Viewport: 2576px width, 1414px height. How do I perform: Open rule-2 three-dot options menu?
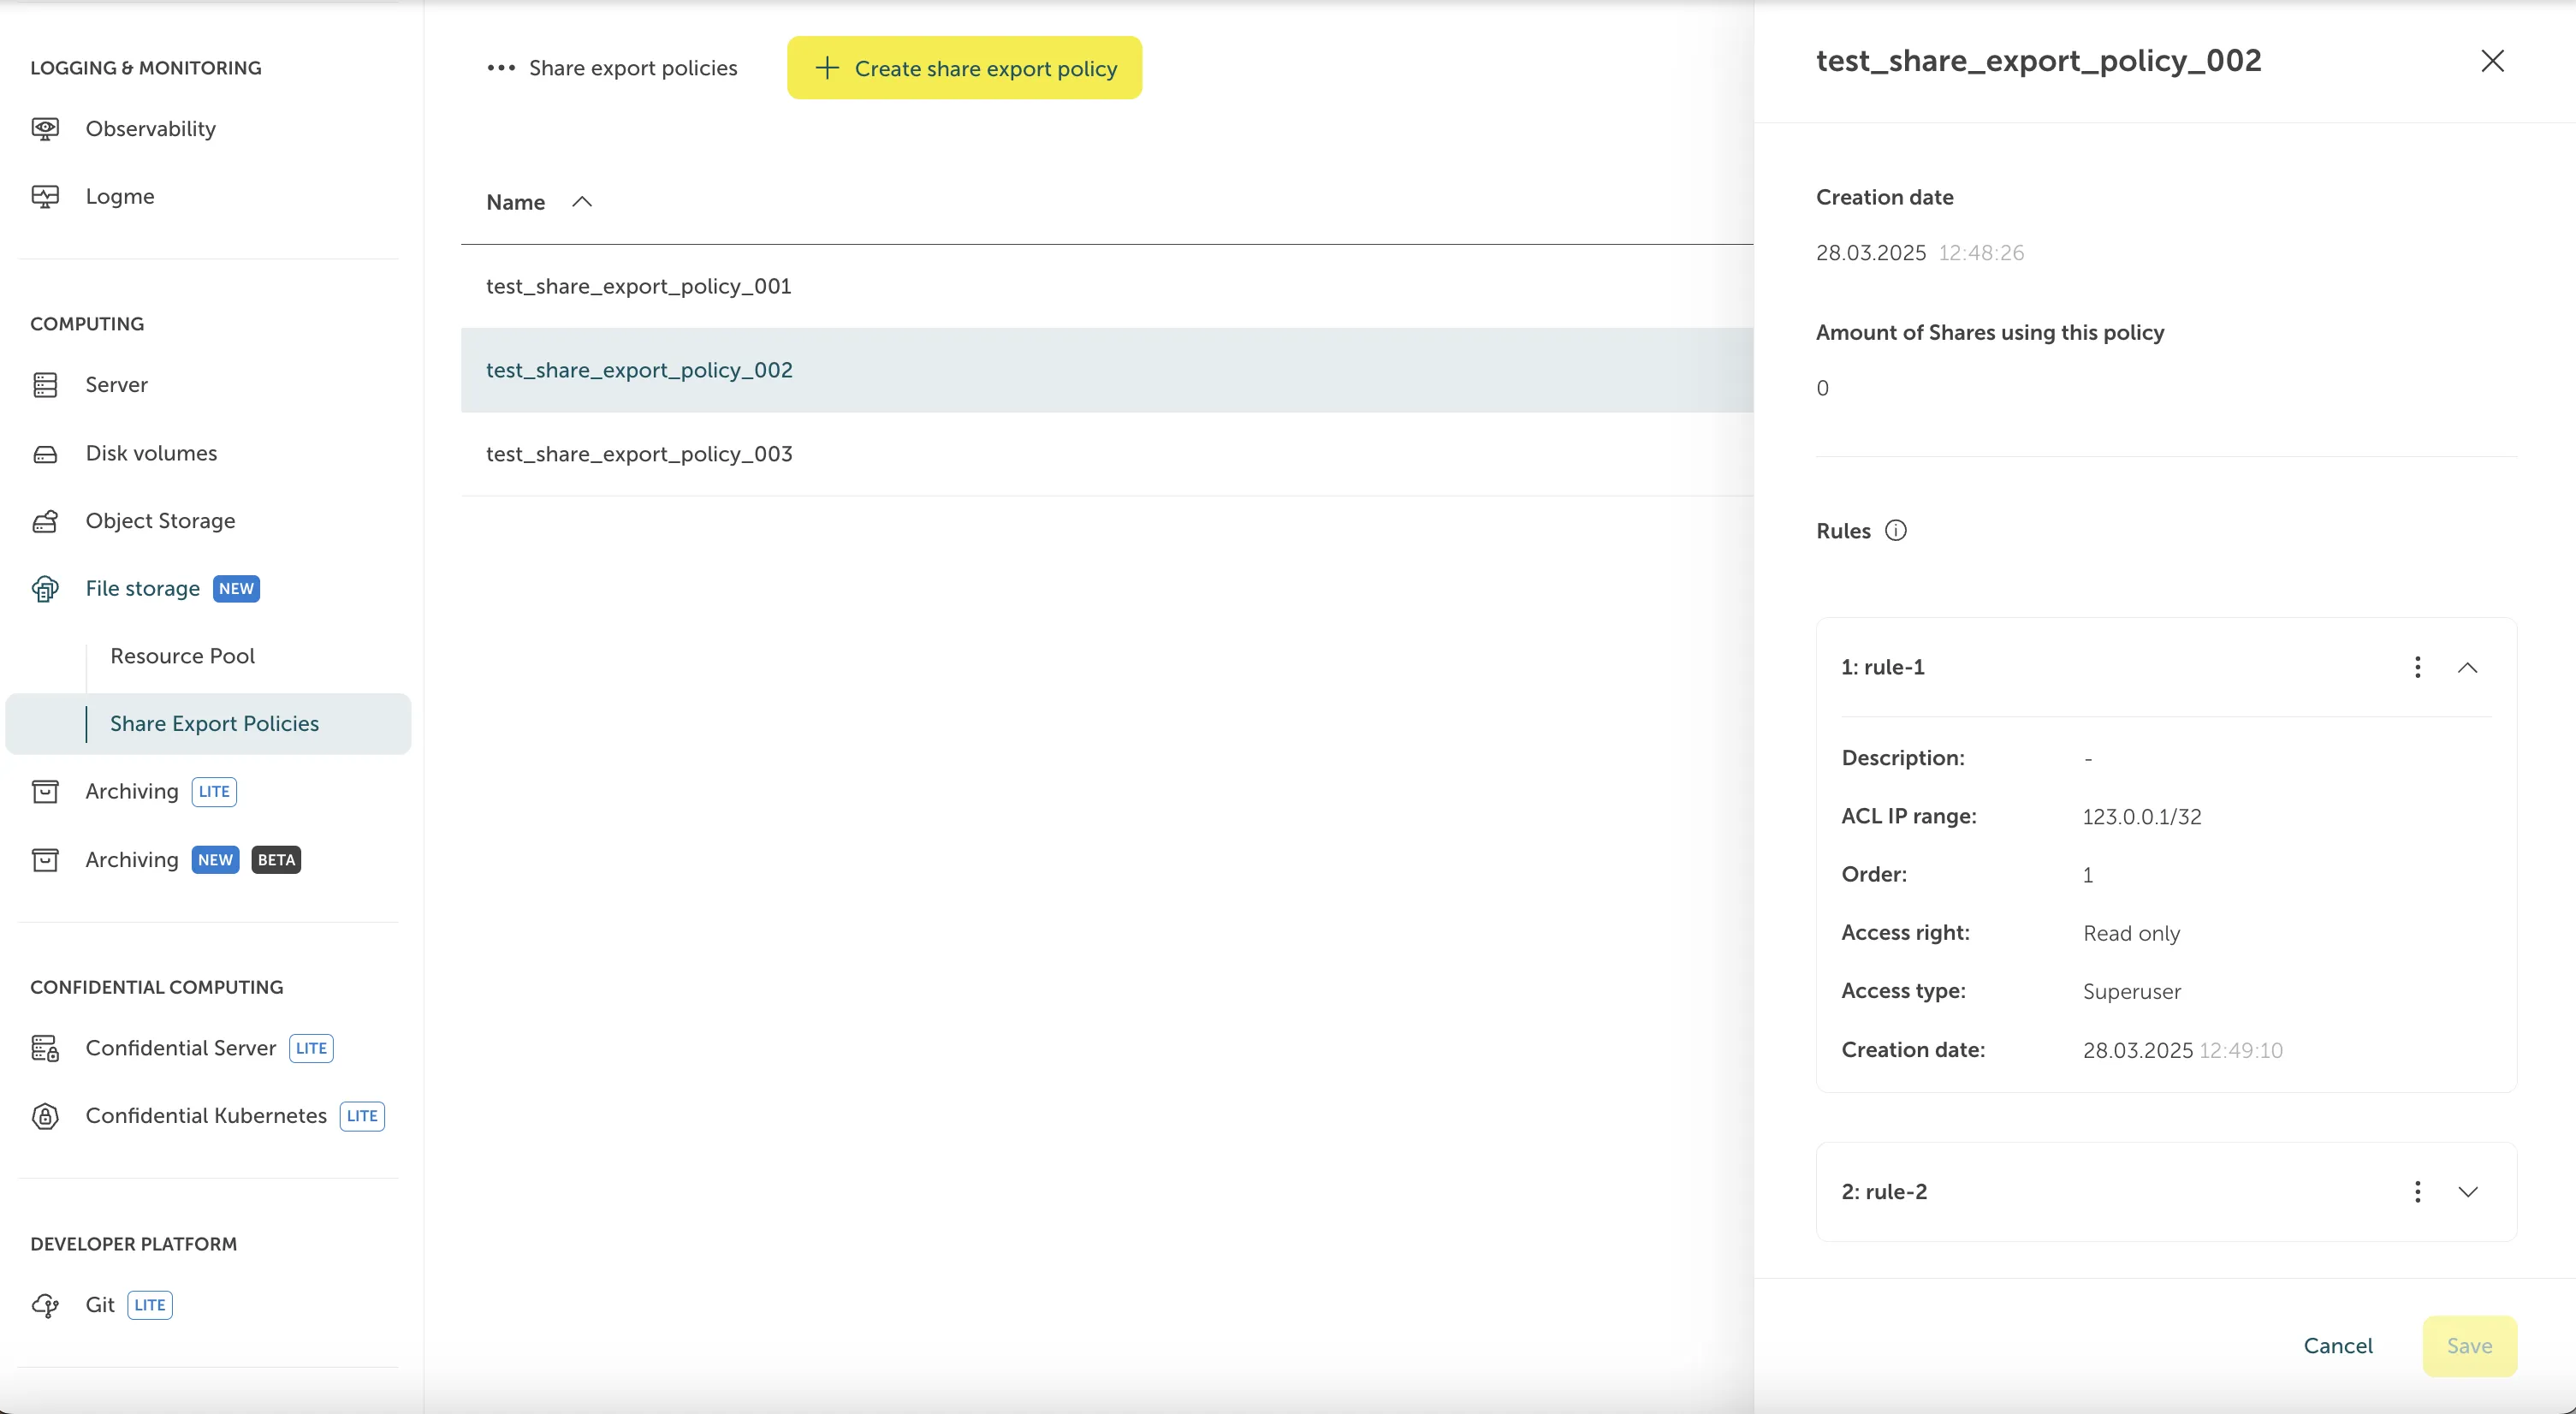2417,1192
